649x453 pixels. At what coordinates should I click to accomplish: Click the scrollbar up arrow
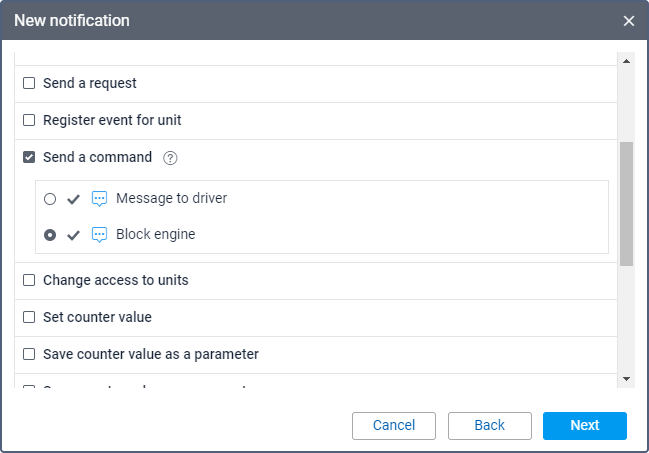click(627, 60)
